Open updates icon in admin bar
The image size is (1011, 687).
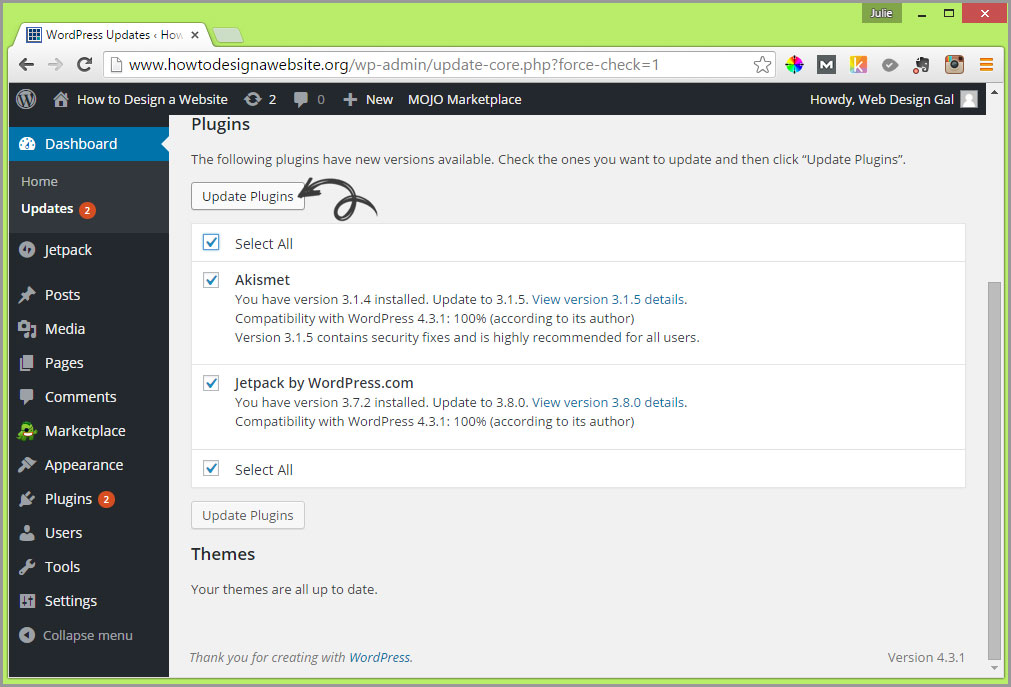point(253,99)
